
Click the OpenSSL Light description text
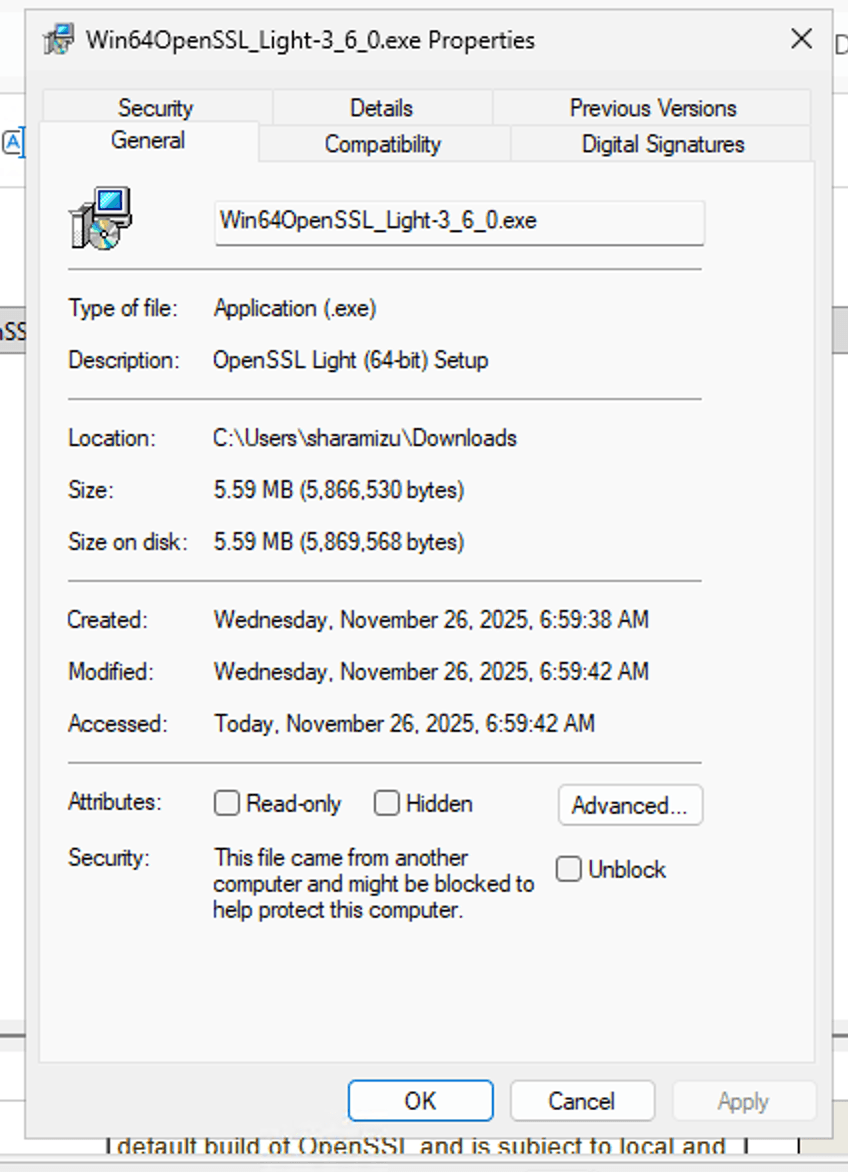click(350, 360)
